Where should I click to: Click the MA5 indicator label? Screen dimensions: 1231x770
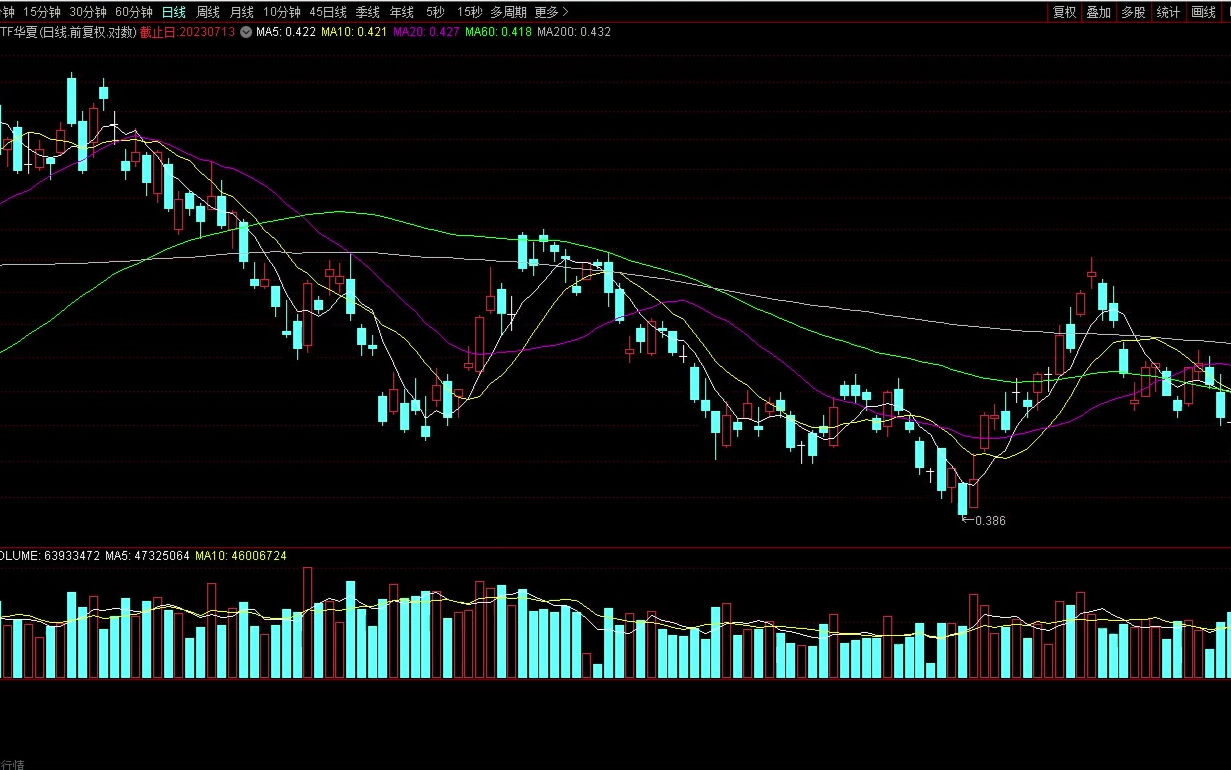coord(286,32)
